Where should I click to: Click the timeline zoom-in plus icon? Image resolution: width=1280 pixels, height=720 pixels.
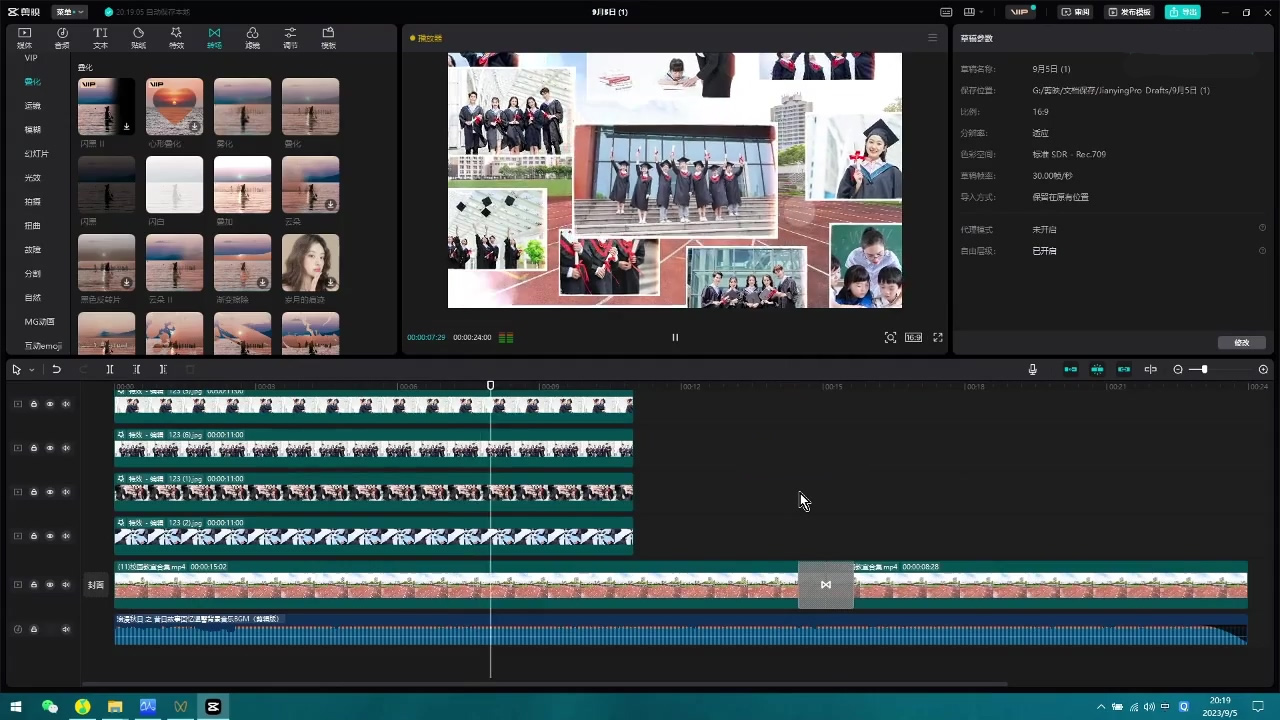(1263, 369)
